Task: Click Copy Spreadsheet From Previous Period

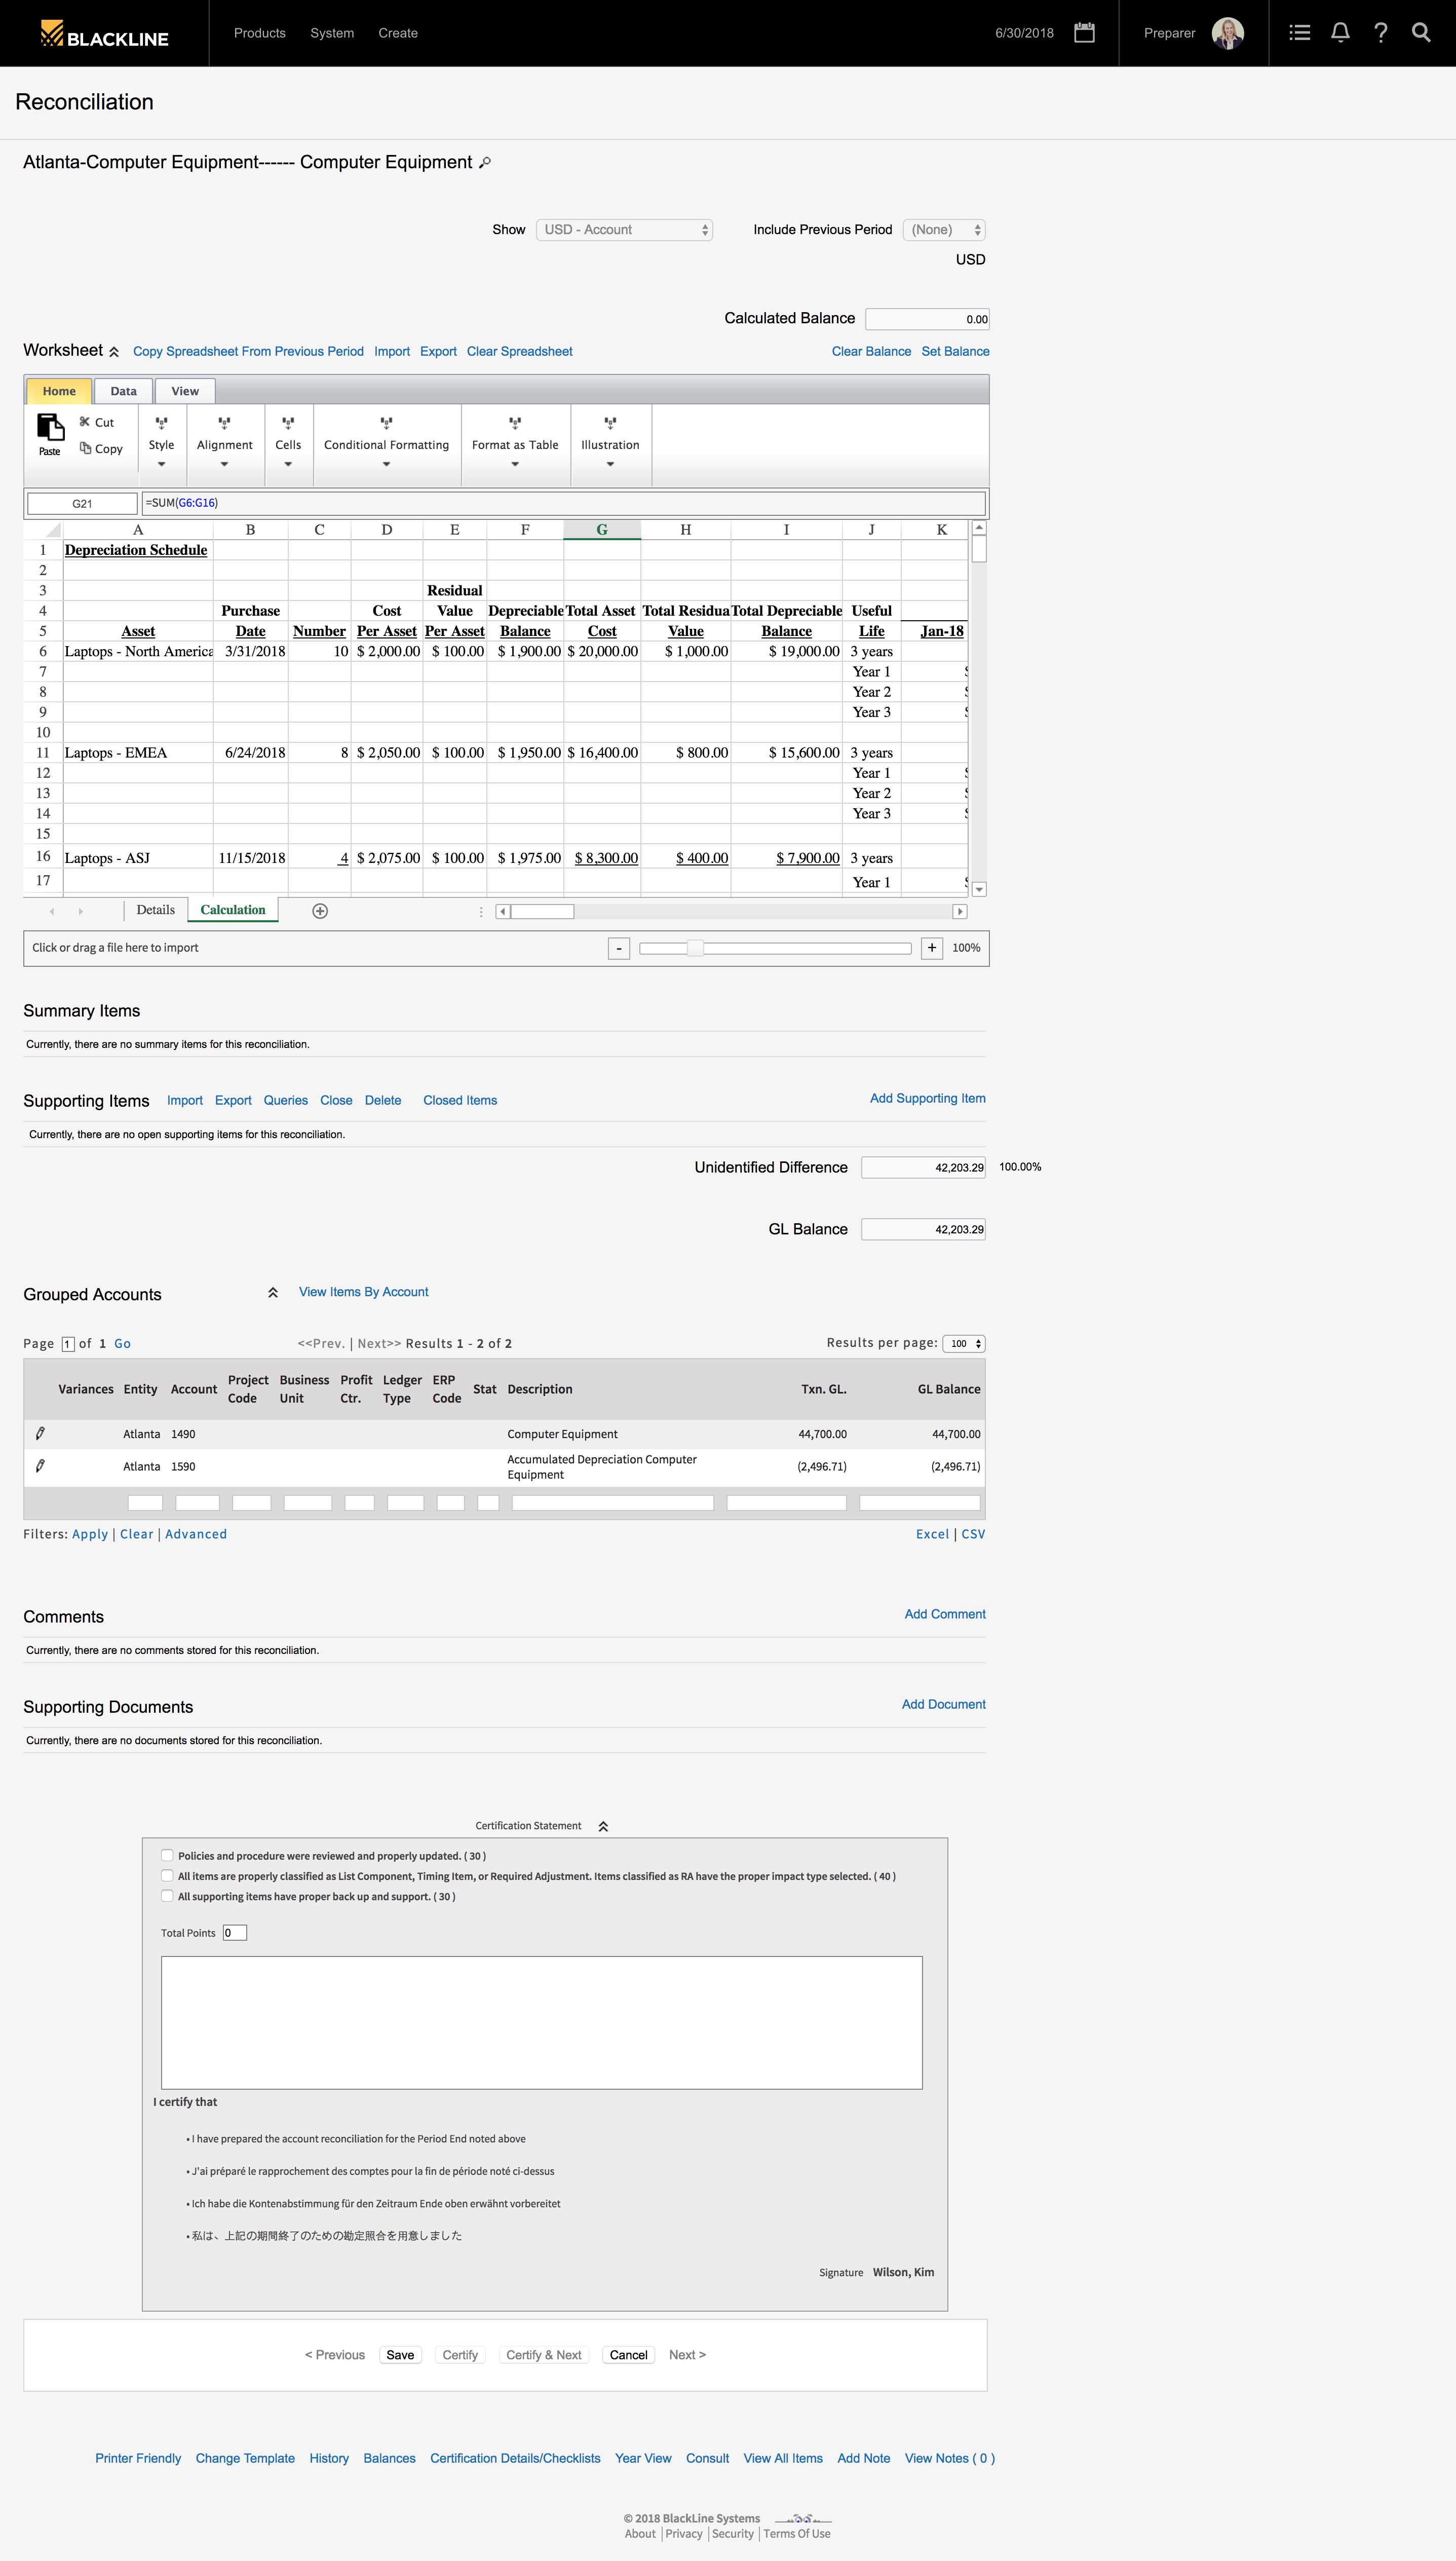Action: (x=248, y=351)
